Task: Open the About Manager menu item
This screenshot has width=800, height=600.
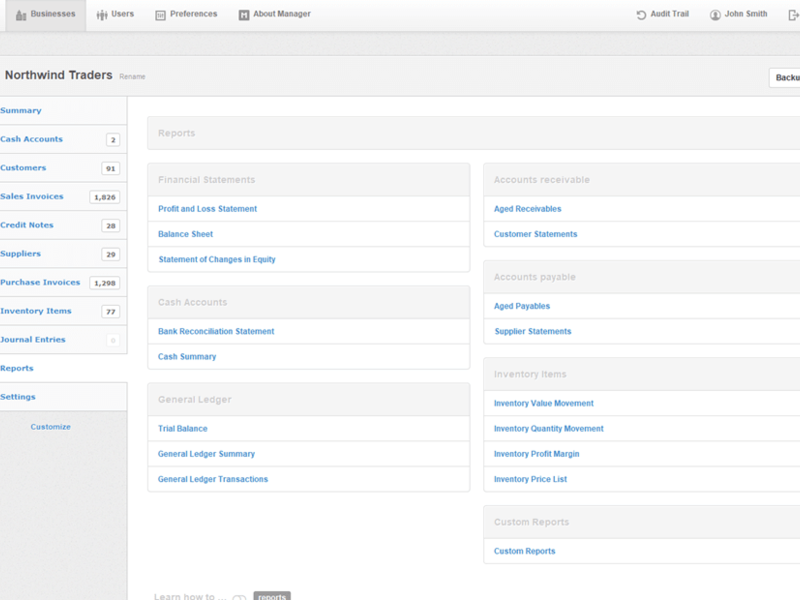Action: (273, 13)
